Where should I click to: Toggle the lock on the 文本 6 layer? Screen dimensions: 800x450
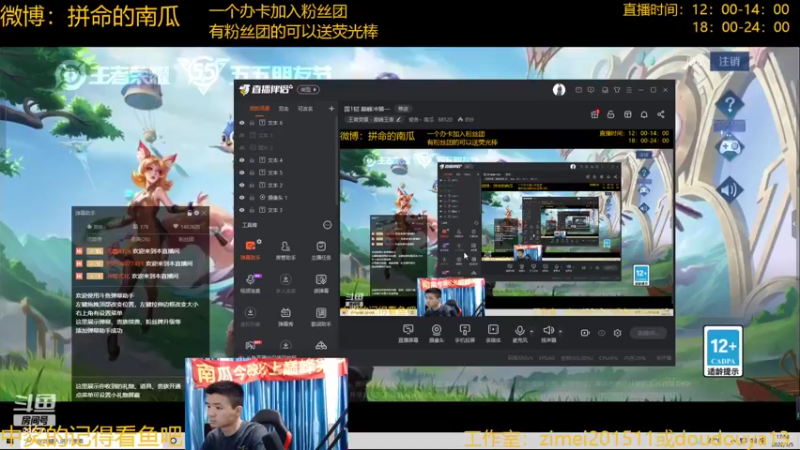[x=252, y=123]
